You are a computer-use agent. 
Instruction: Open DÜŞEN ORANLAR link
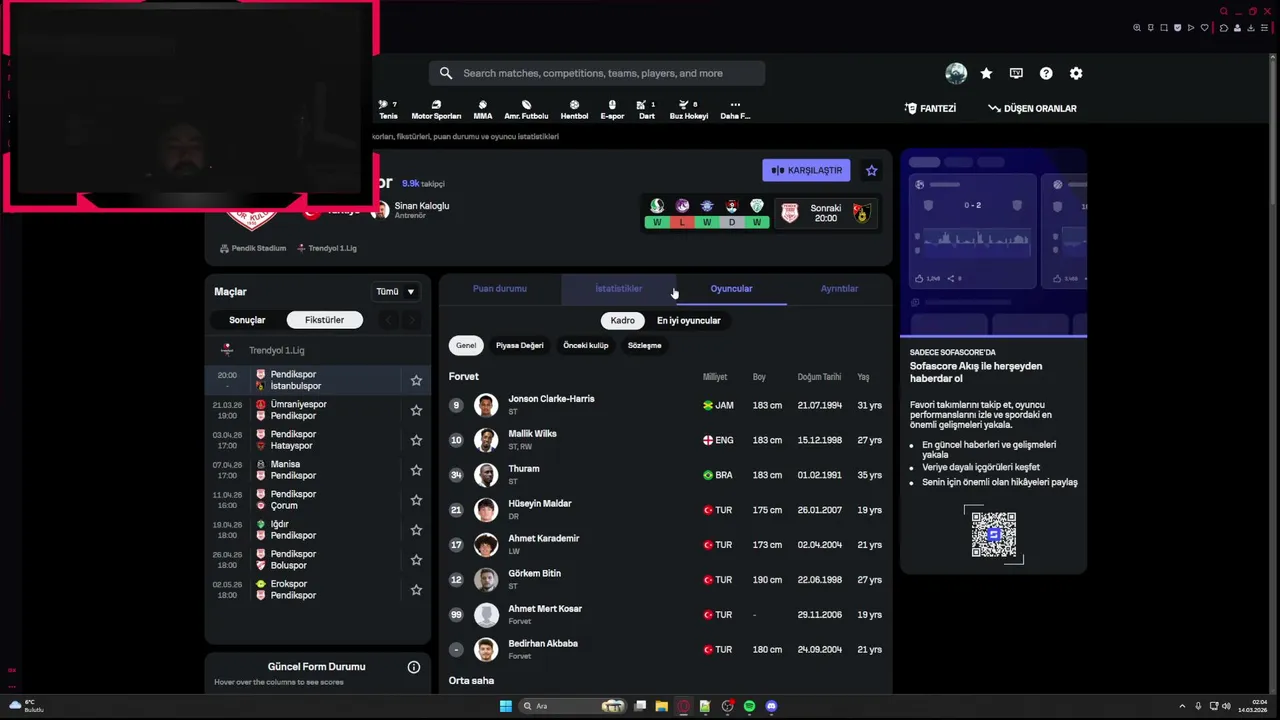pyautogui.click(x=1032, y=108)
